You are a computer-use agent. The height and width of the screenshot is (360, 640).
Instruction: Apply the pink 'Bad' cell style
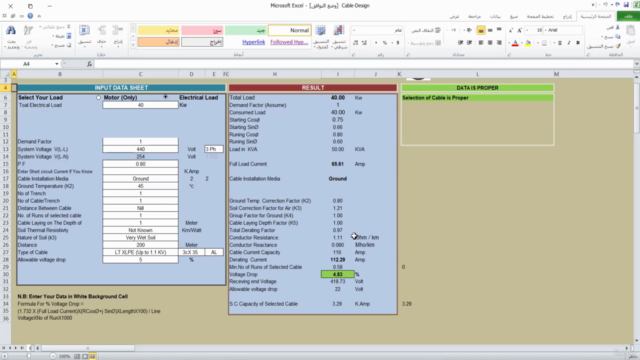pos(202,30)
